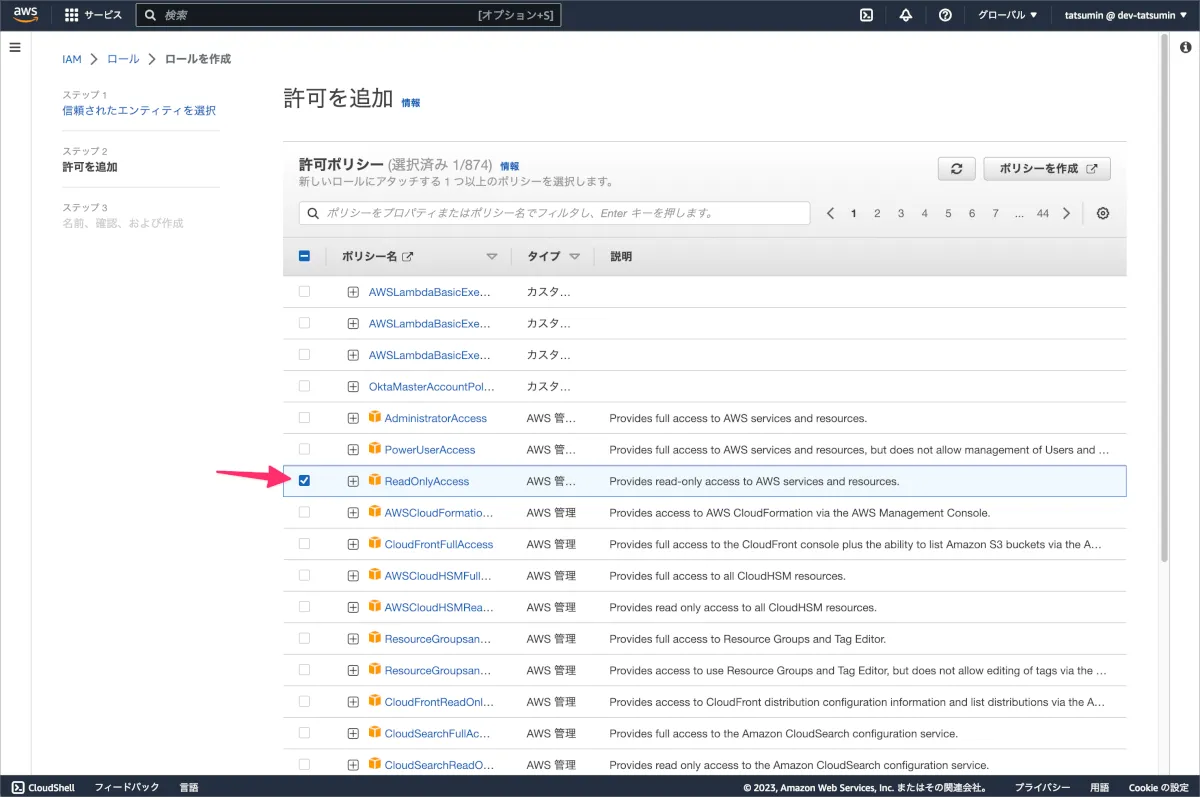Image resolution: width=1200 pixels, height=797 pixels.
Task: Check the AdministratorAccess policy checkbox
Action: 304,418
